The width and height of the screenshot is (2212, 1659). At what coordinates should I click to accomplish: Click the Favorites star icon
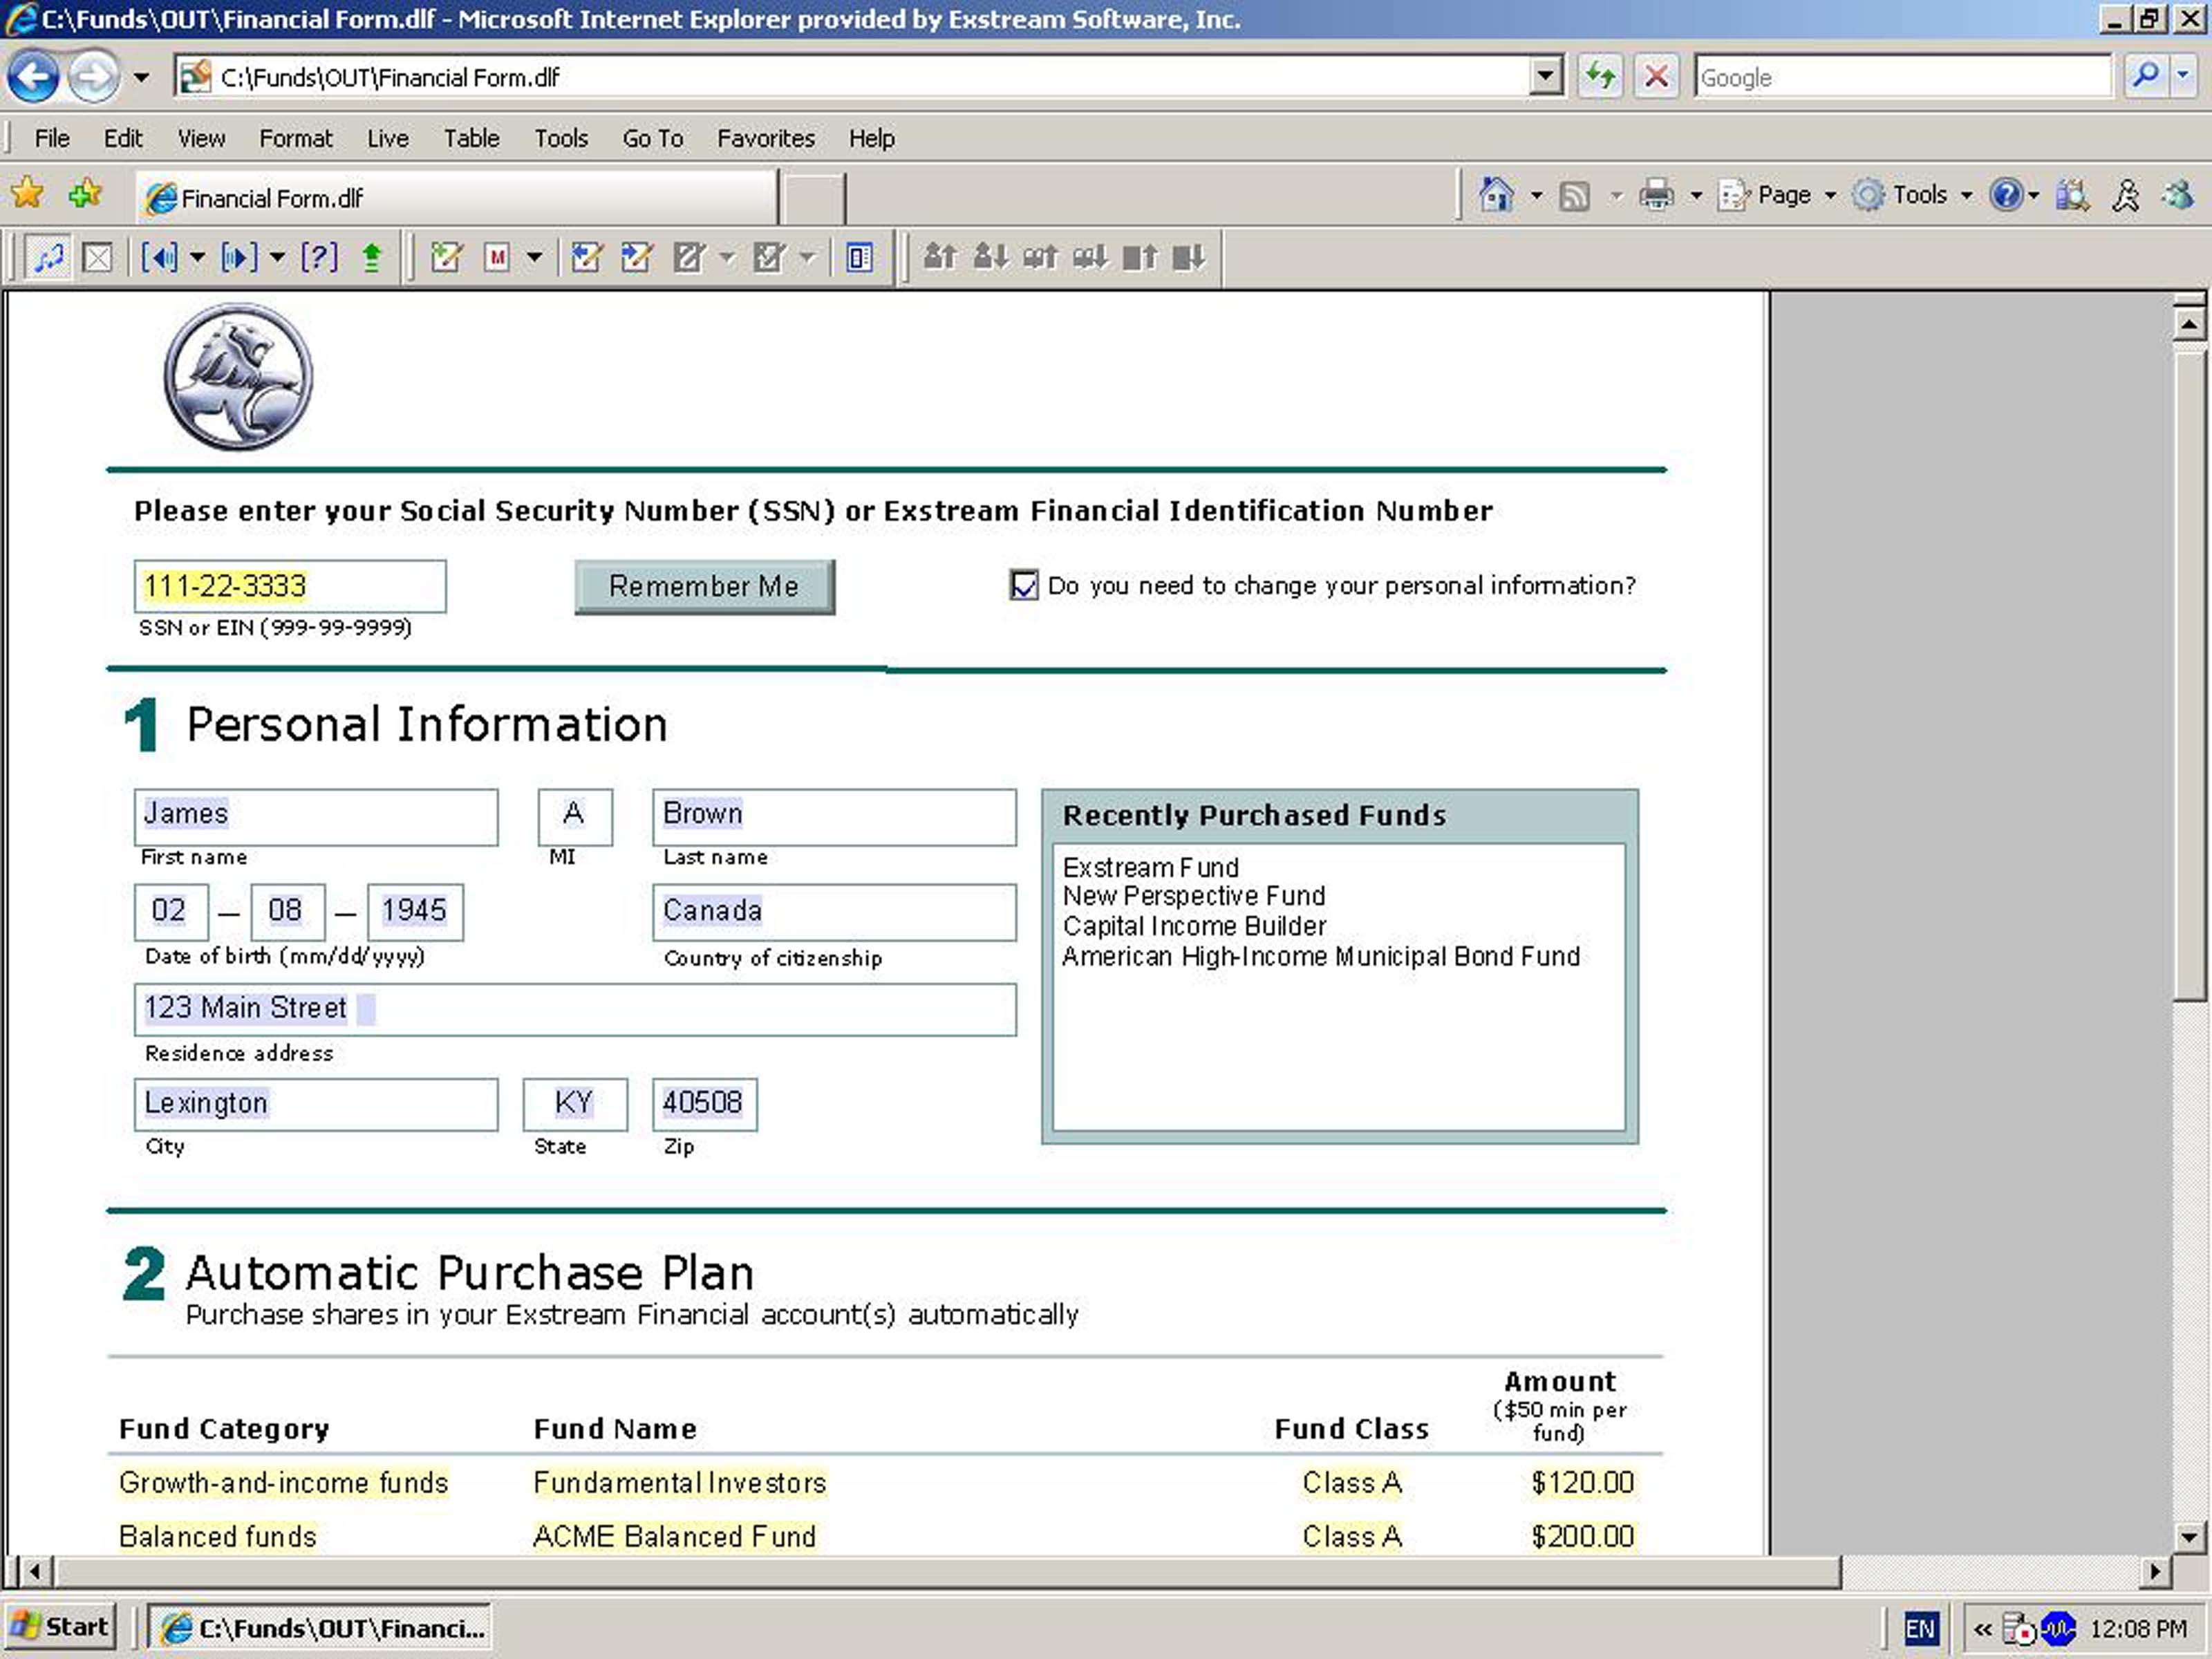(28, 194)
